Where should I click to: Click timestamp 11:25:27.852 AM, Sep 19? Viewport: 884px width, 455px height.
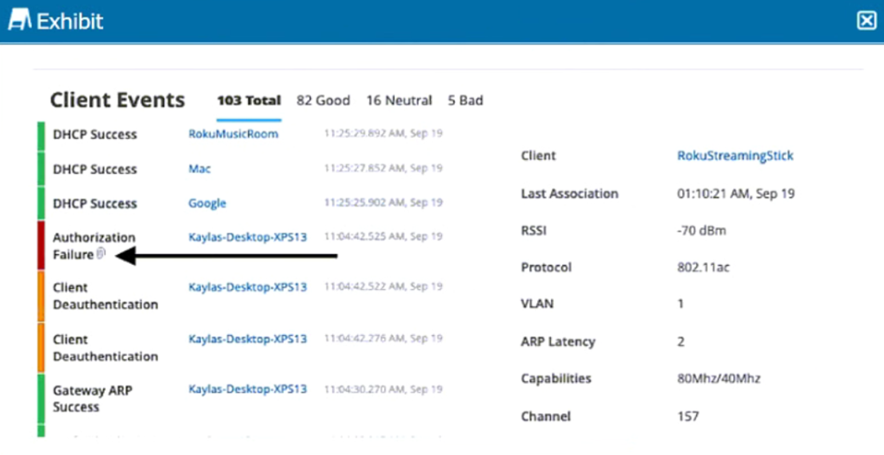pyautogui.click(x=383, y=168)
